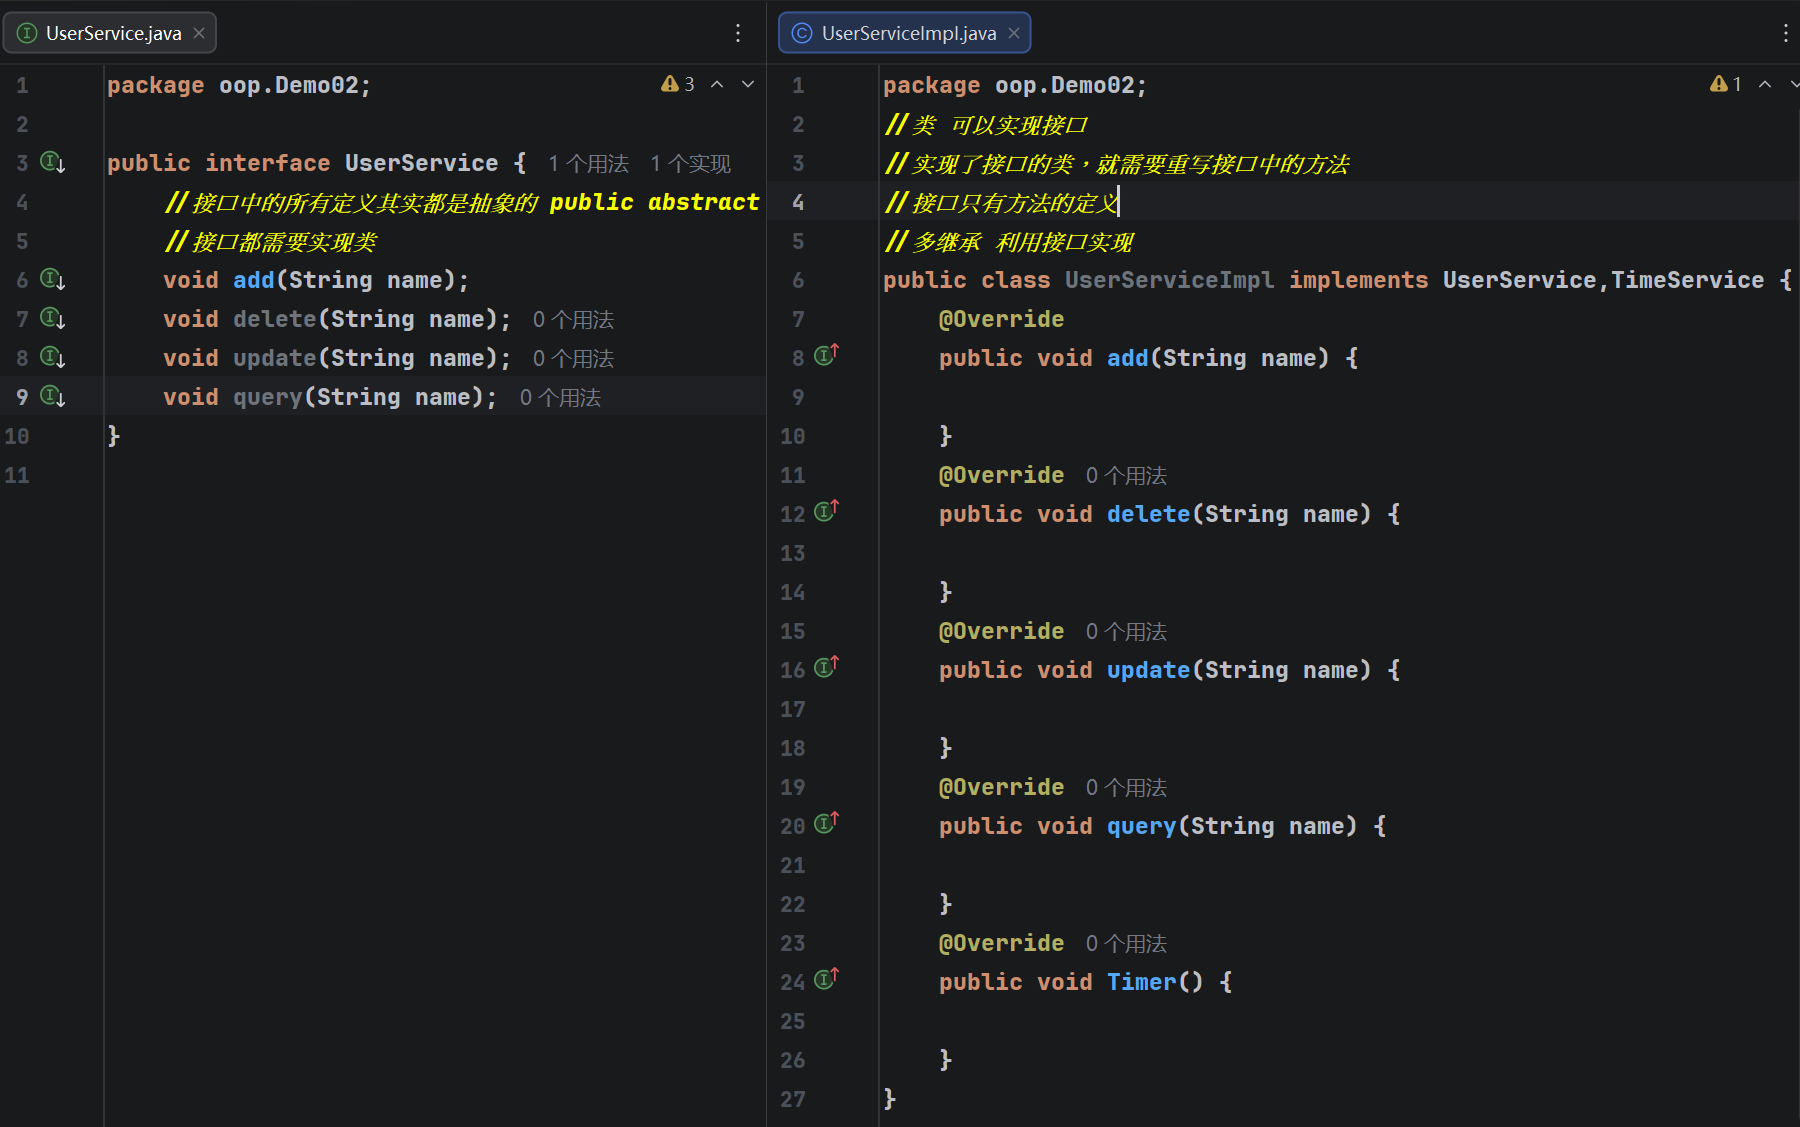Jump to previous highlighted error in UserService
This screenshot has height=1127, width=1800.
717,84
